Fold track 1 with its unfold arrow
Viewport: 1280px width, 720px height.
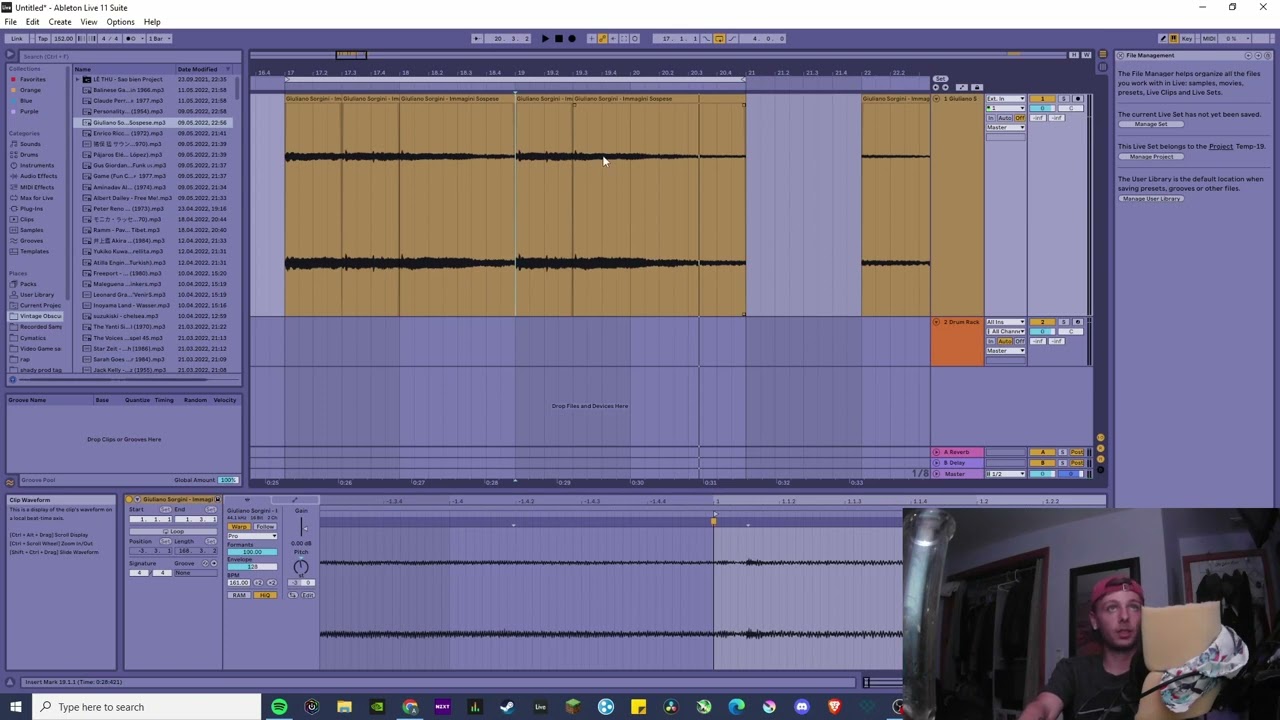[936, 99]
